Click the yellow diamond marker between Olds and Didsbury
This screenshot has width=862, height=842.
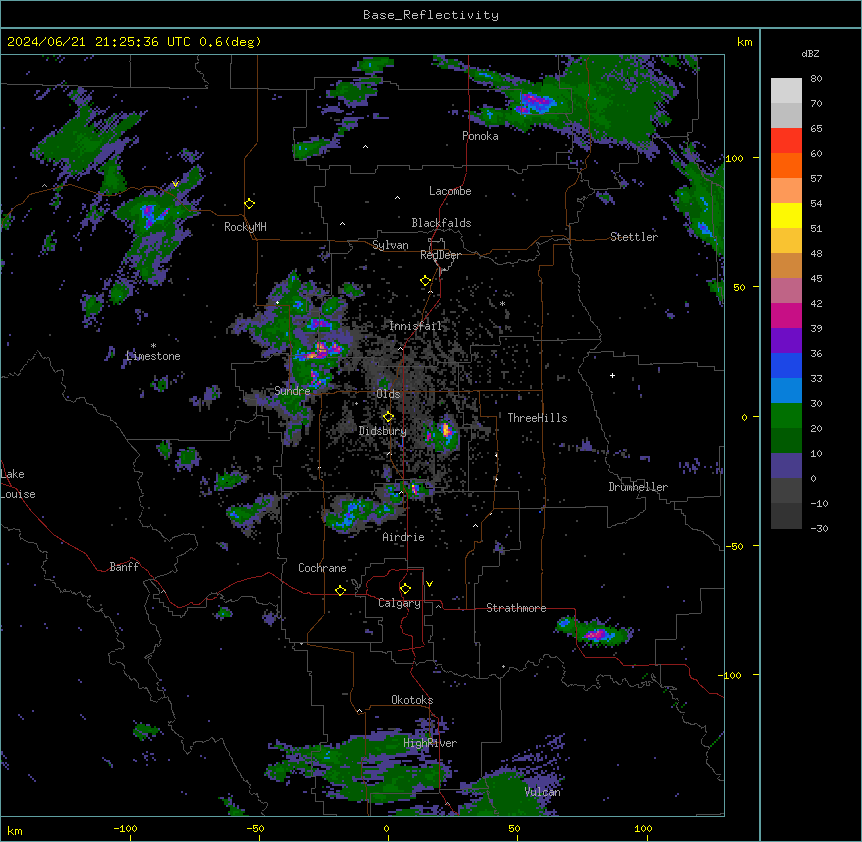point(389,417)
